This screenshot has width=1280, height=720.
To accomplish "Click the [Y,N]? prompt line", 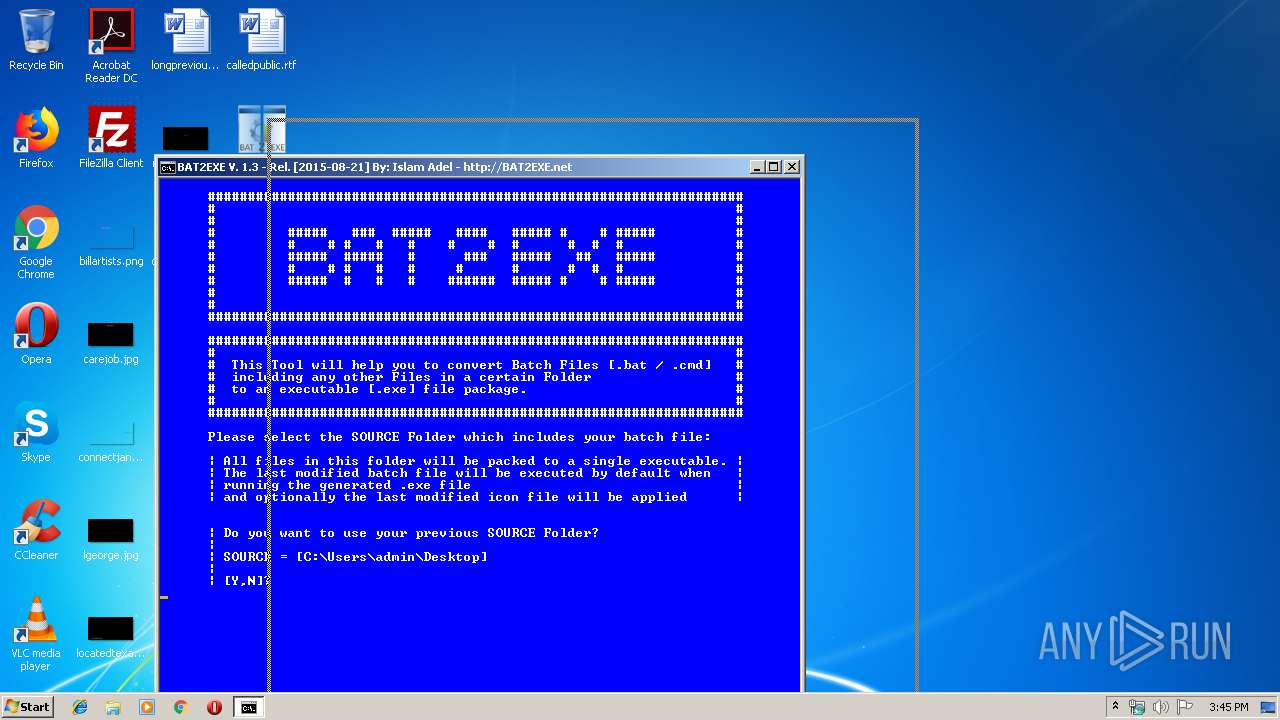I will [248, 581].
